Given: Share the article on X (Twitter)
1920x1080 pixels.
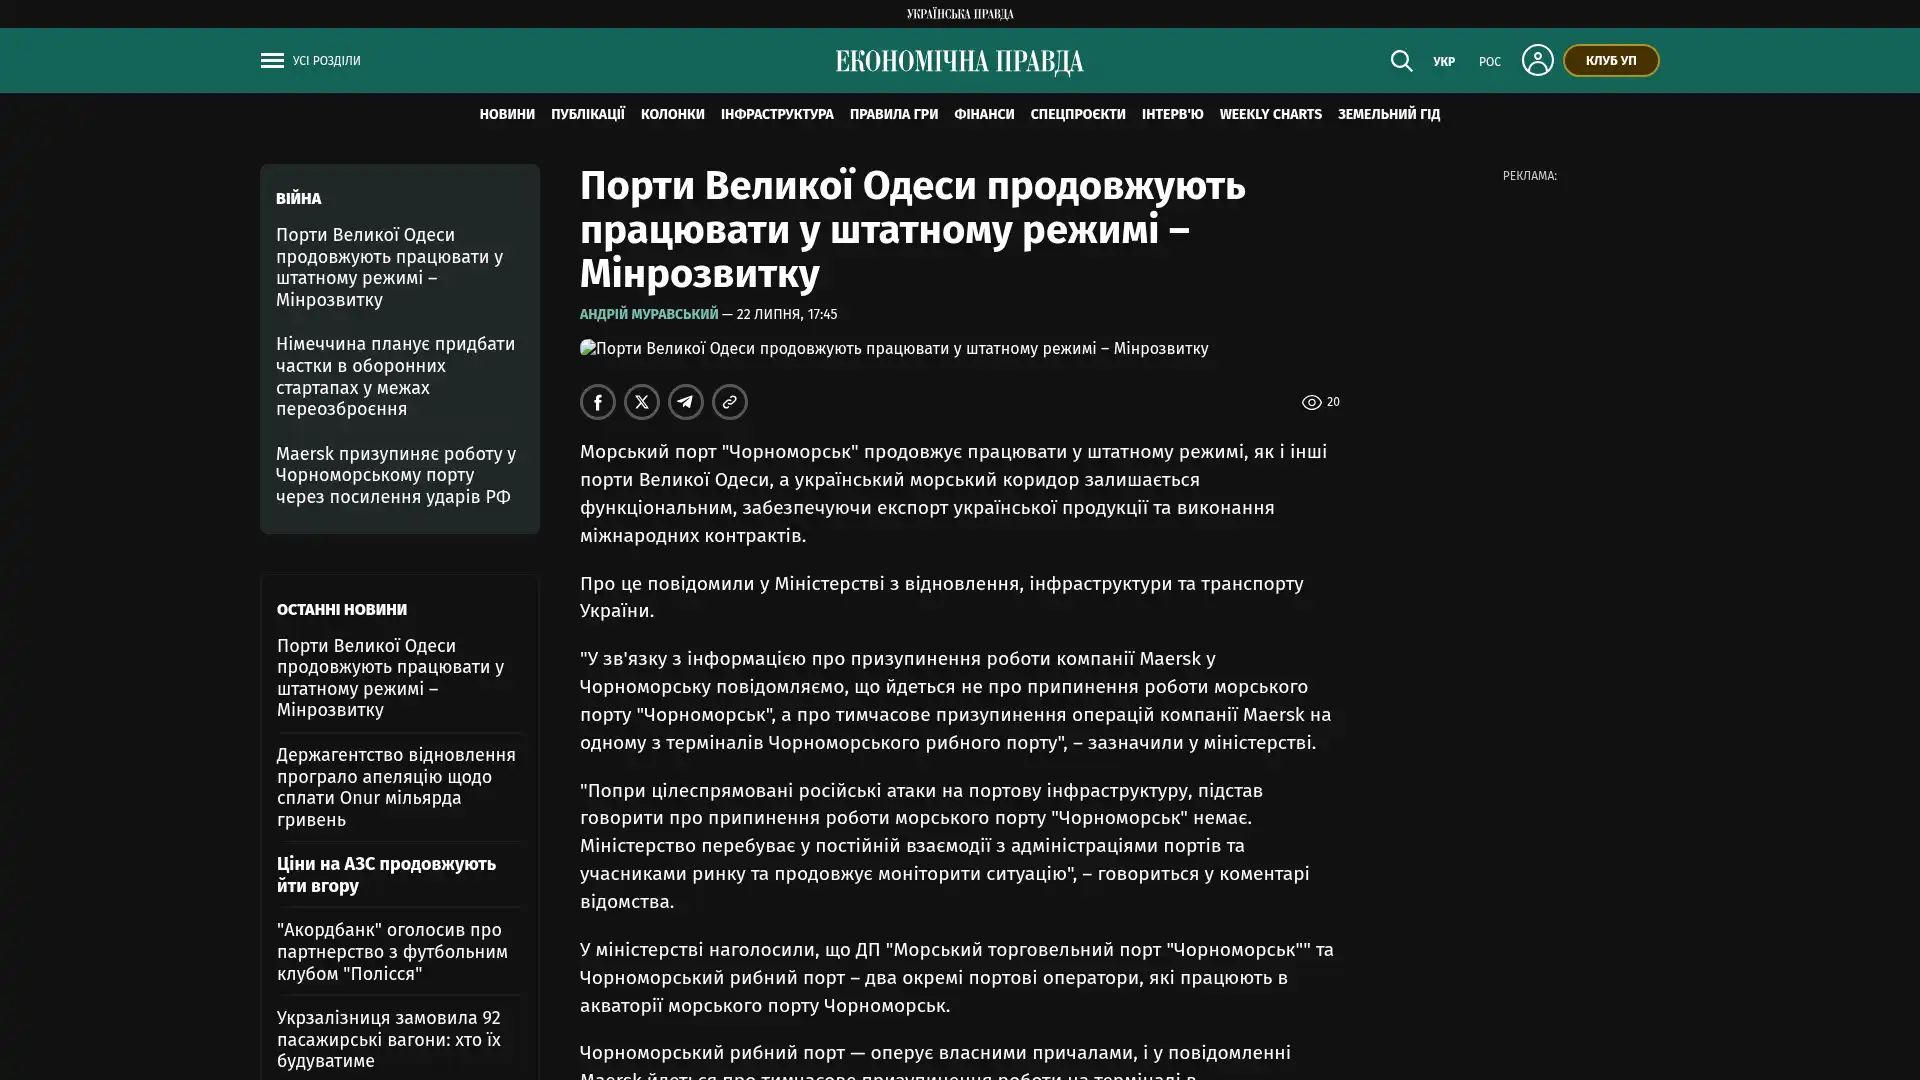Looking at the screenshot, I should pos(642,402).
